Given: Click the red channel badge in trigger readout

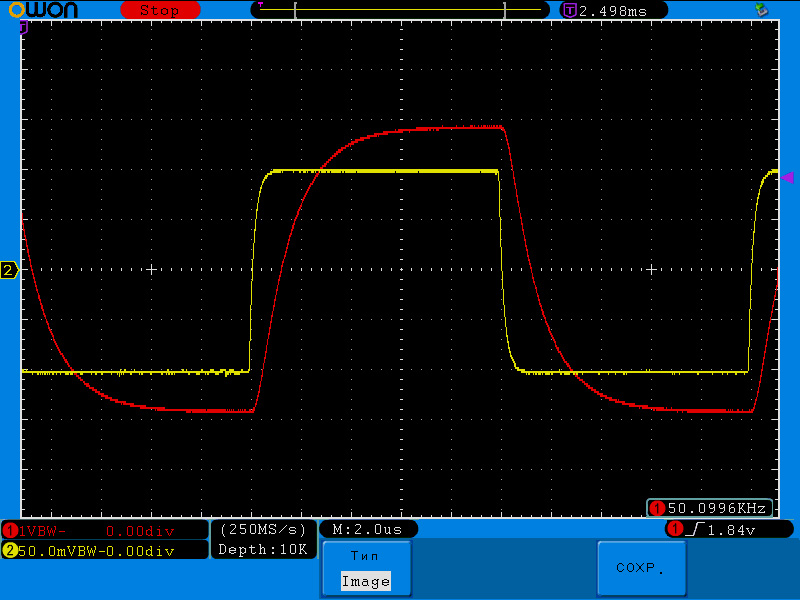Looking at the screenshot, I should (x=676, y=529).
